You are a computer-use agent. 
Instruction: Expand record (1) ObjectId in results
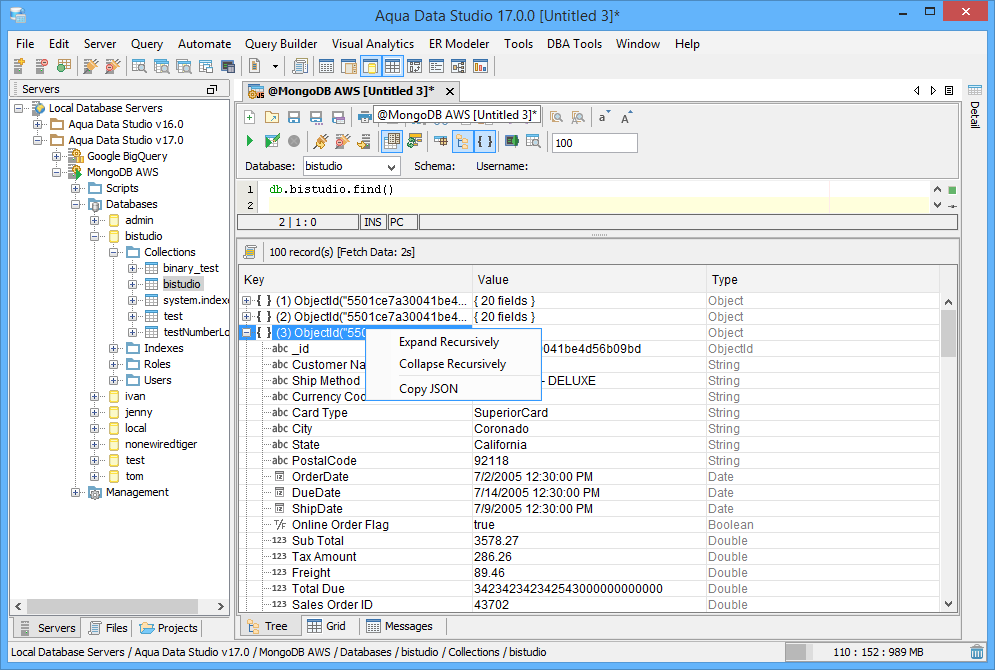click(246, 301)
